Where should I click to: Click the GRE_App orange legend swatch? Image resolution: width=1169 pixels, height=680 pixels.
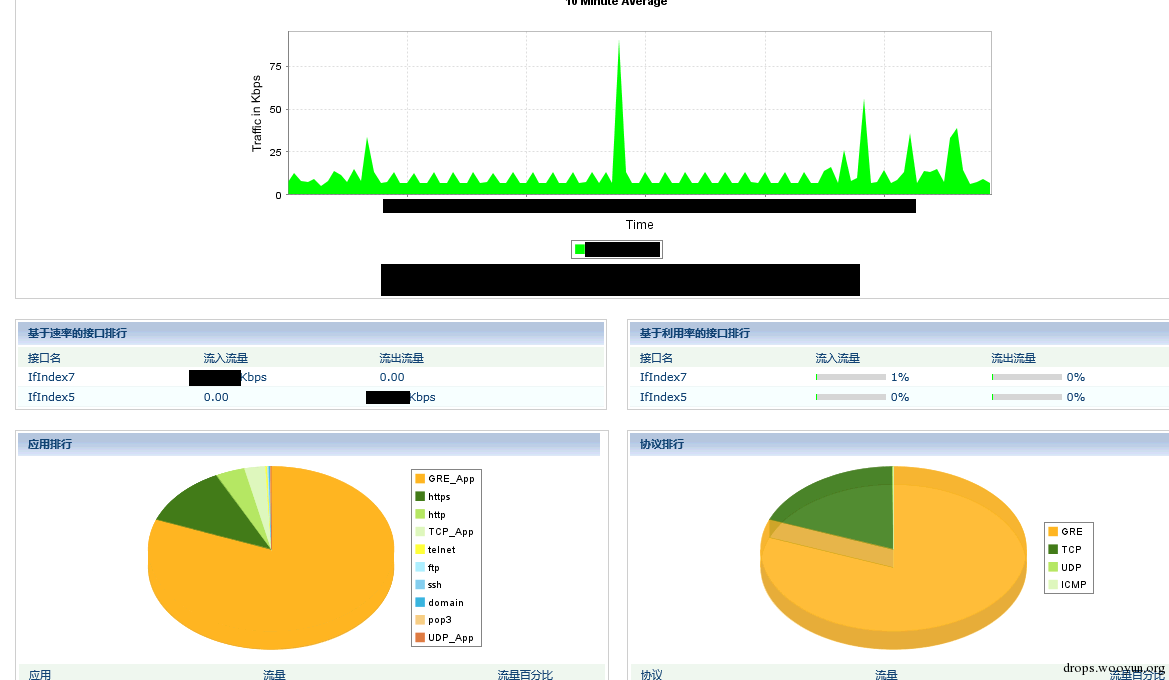[x=420, y=479]
